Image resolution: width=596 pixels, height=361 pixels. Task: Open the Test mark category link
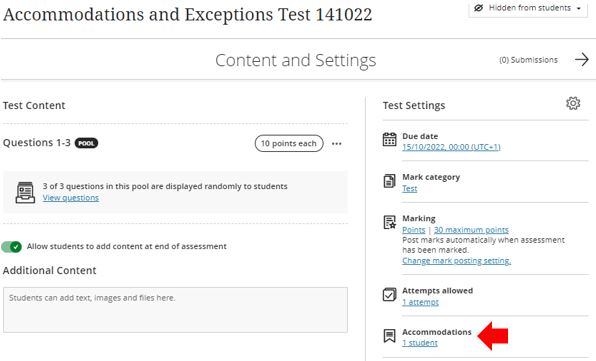[409, 189]
